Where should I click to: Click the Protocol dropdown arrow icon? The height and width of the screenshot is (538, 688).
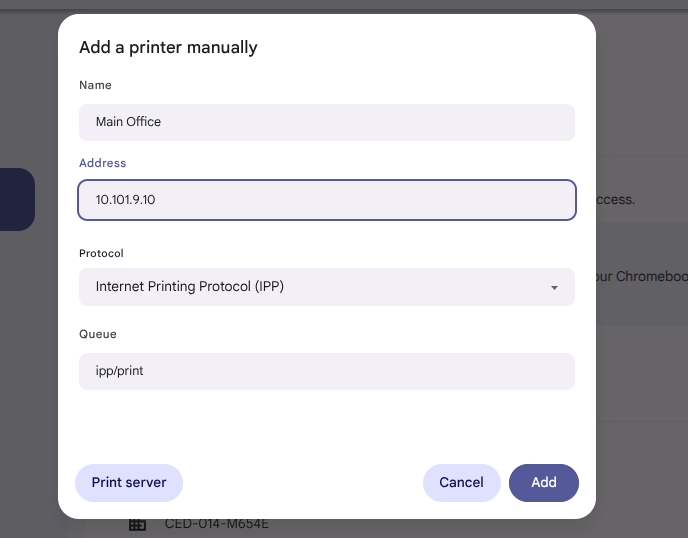pyautogui.click(x=554, y=287)
